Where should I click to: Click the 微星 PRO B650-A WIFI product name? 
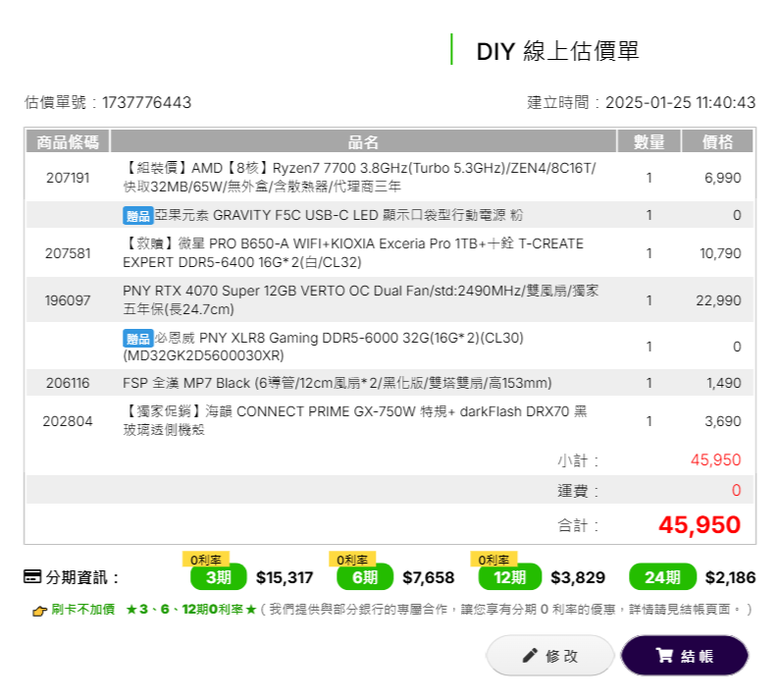353,253
